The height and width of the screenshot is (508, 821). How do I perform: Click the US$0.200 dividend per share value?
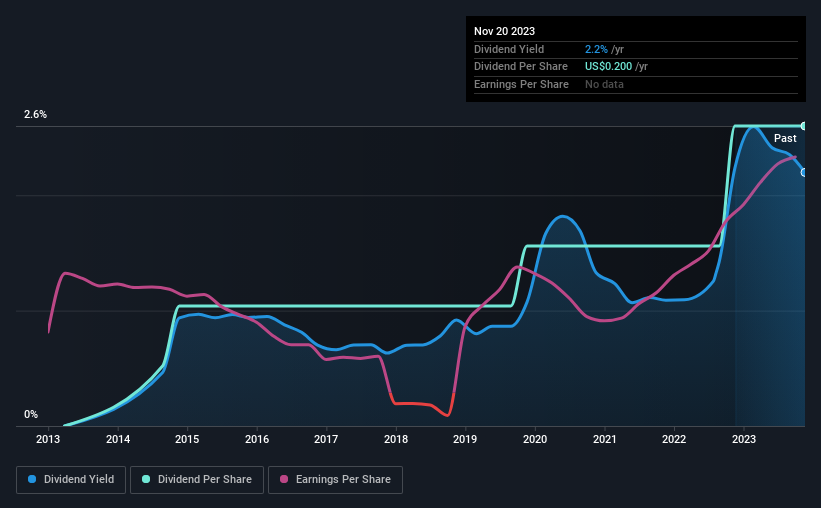tap(608, 67)
